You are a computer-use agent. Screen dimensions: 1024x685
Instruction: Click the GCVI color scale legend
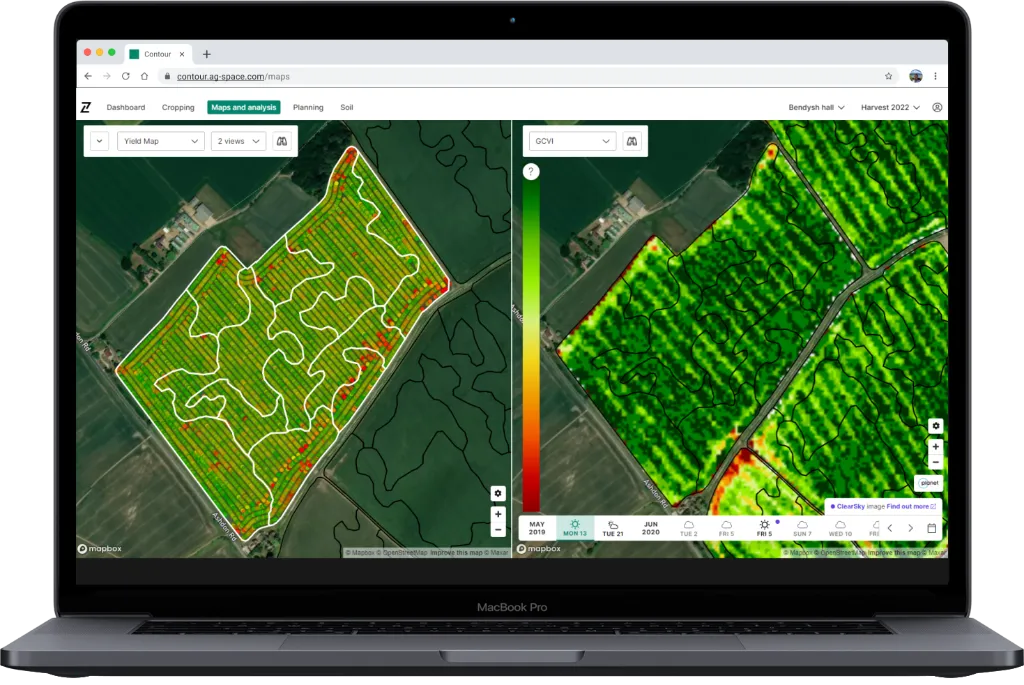pyautogui.click(x=531, y=345)
